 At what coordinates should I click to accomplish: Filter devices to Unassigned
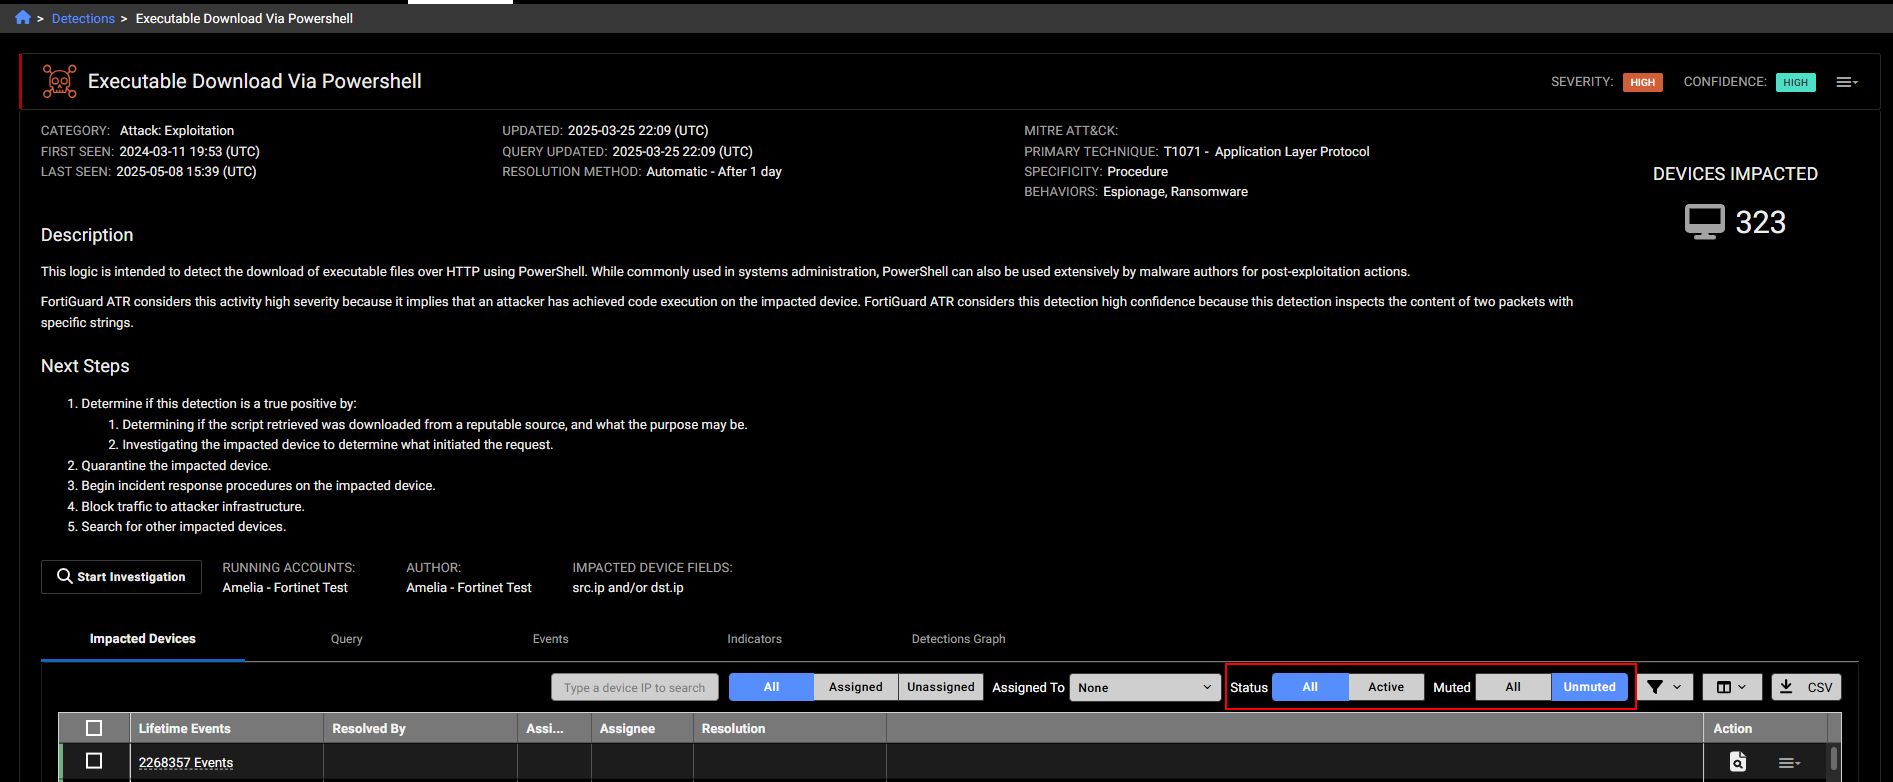(x=941, y=687)
